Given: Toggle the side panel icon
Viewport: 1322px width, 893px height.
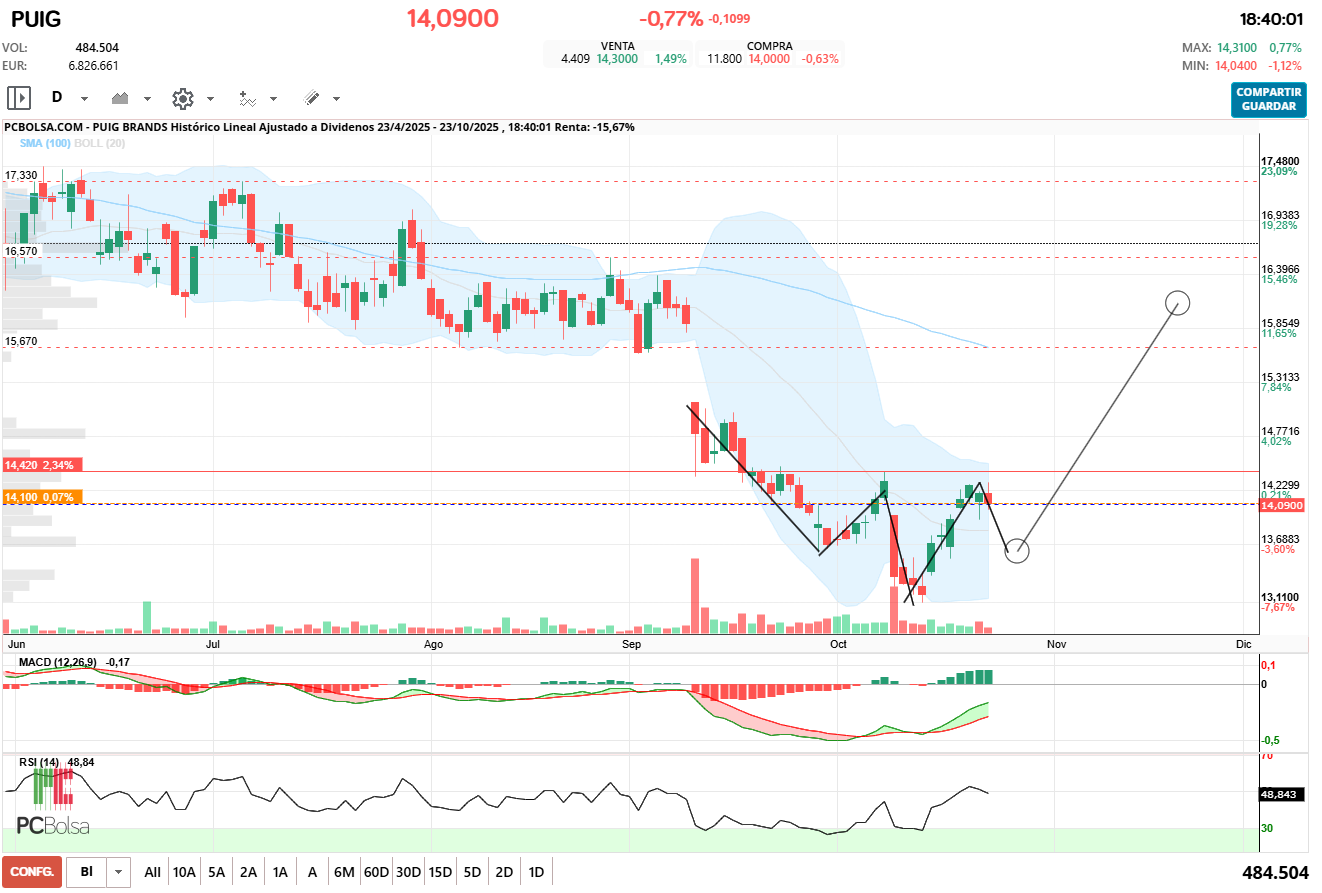Looking at the screenshot, I should point(19,98).
